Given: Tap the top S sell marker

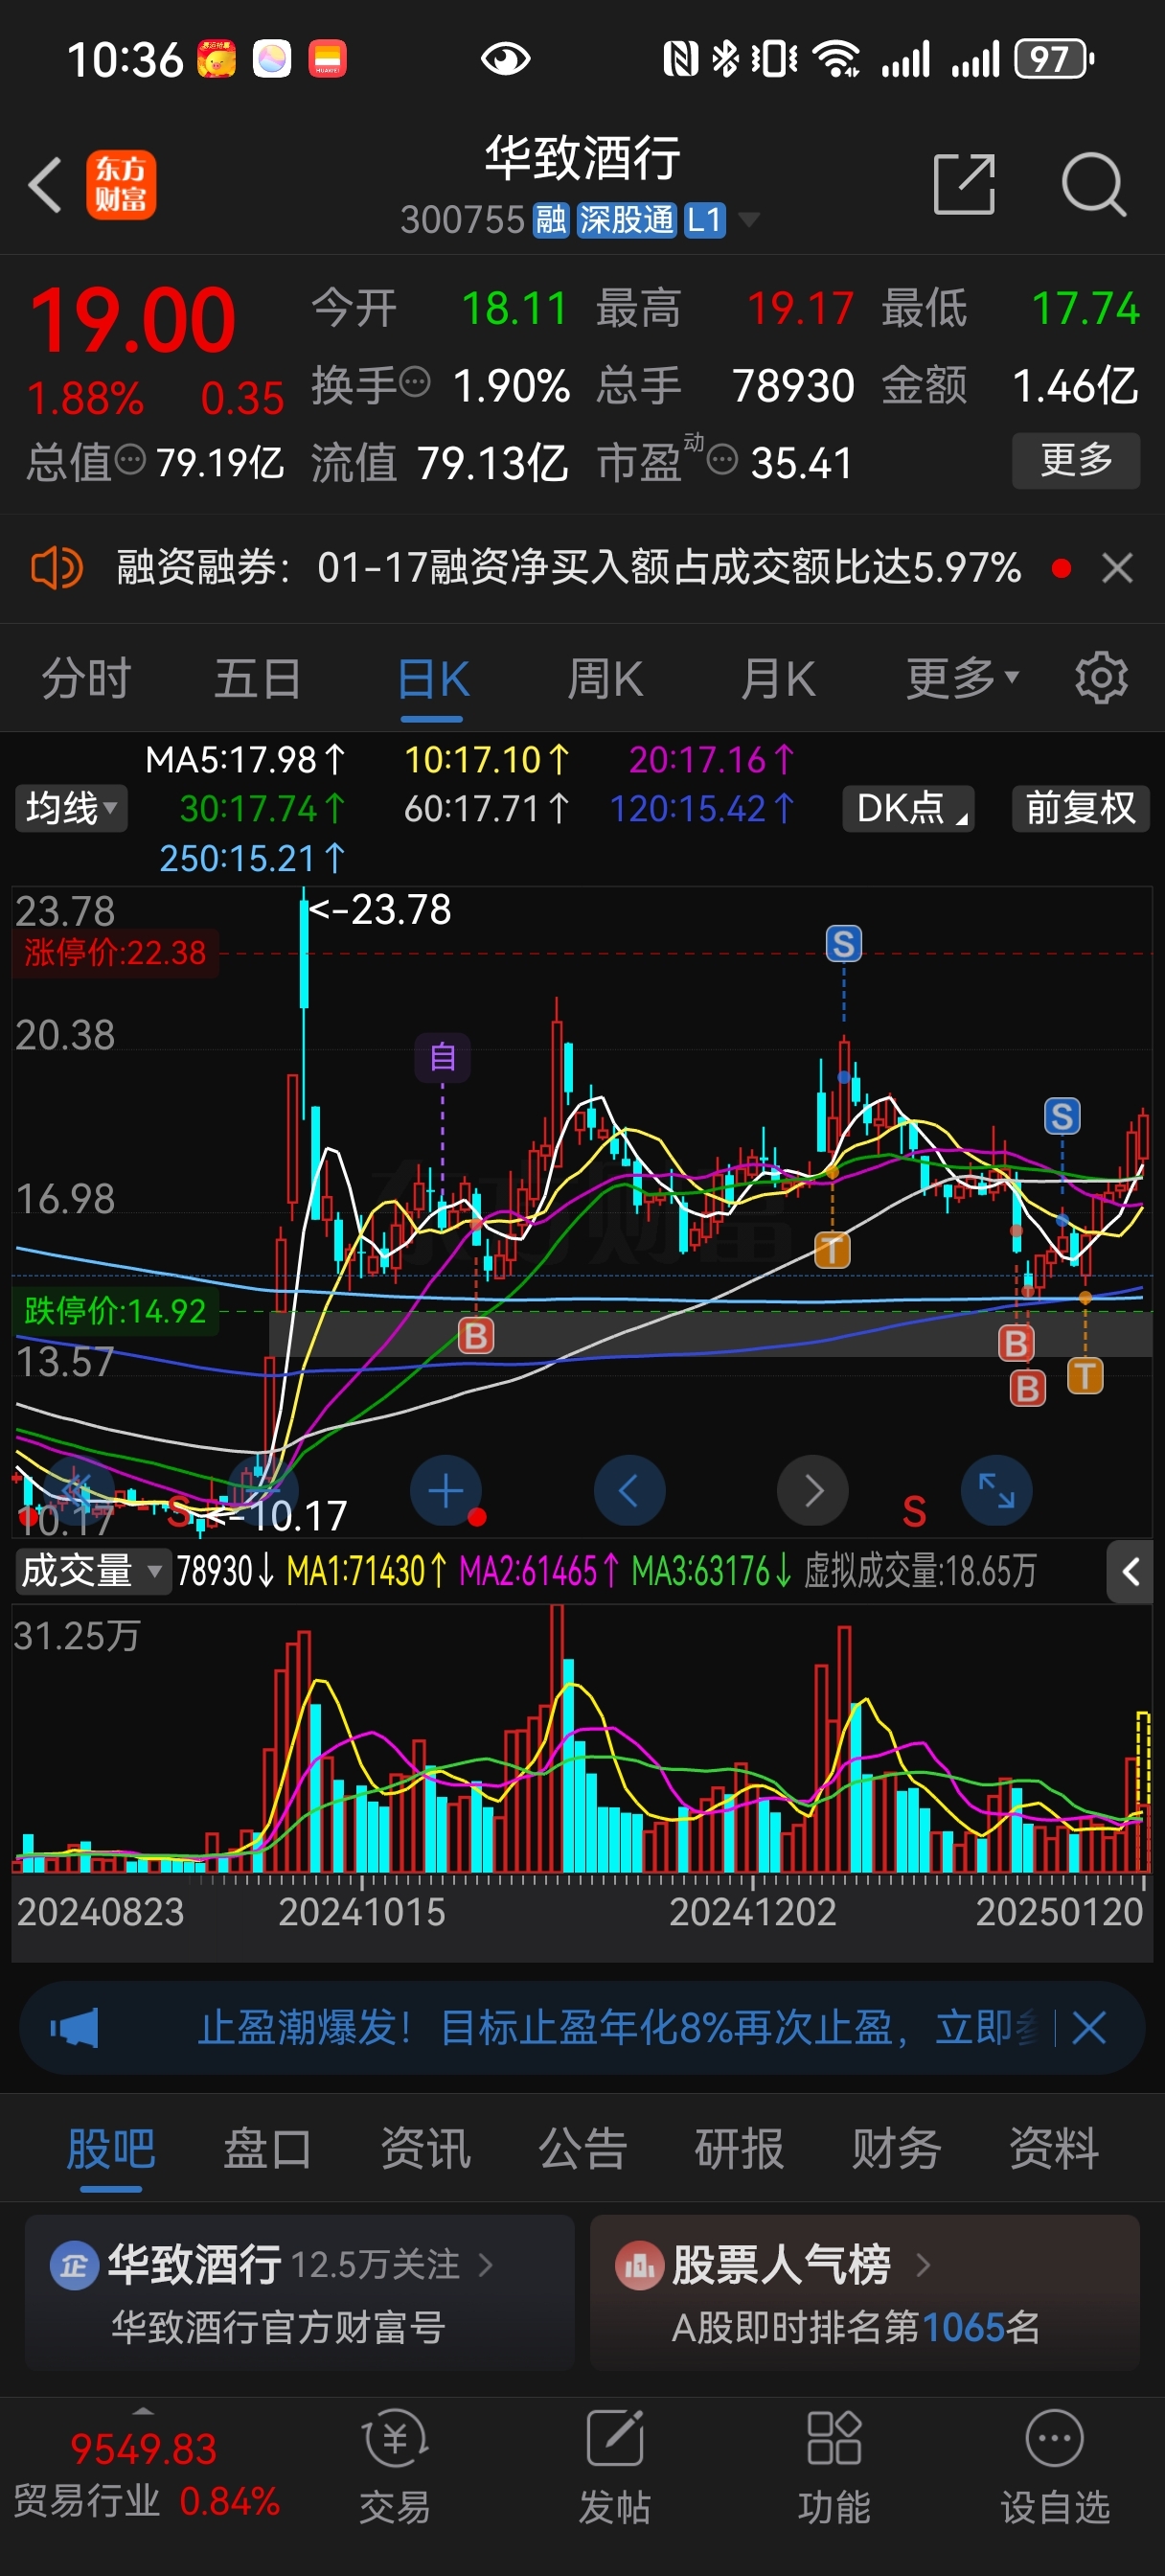Looking at the screenshot, I should point(843,943).
